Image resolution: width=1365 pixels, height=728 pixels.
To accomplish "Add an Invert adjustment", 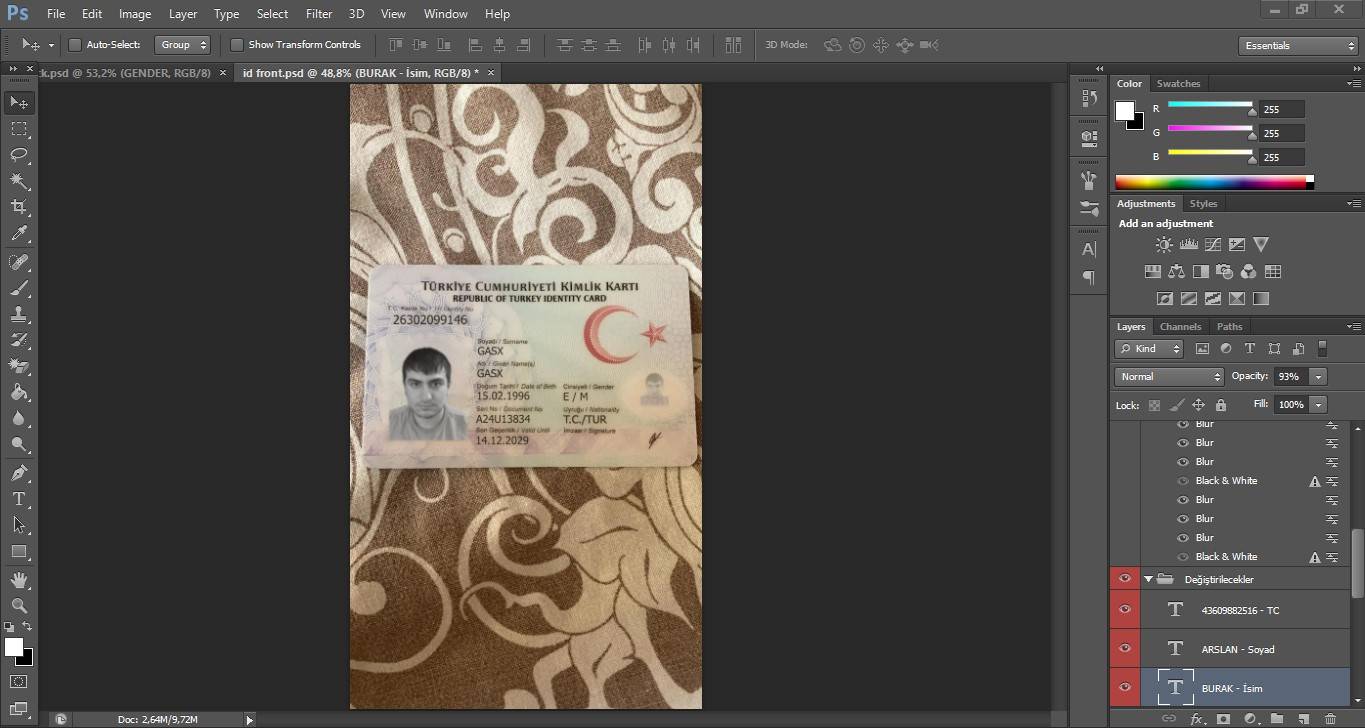I will [1164, 298].
